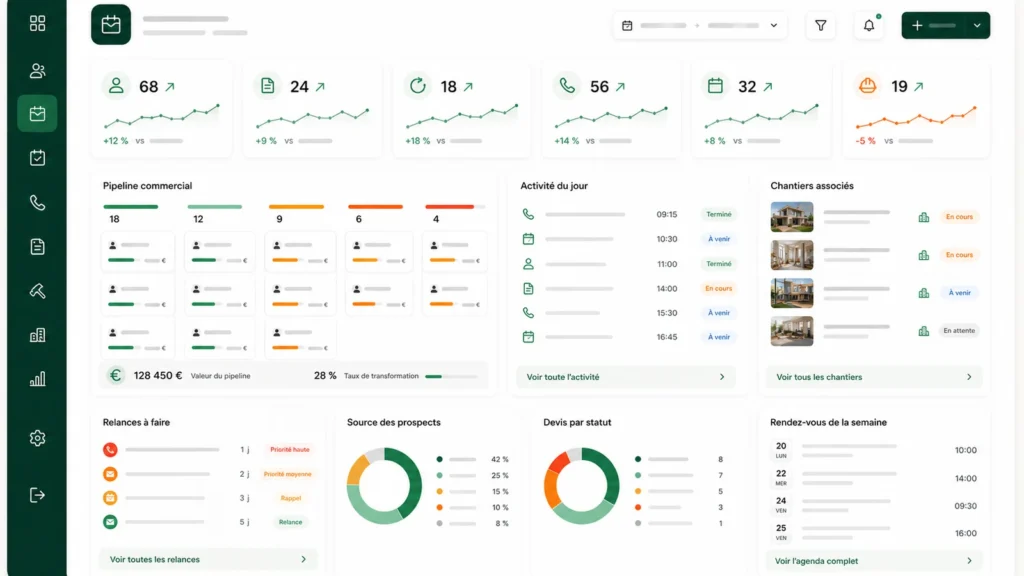The width and height of the screenshot is (1024, 576).
Task: Select the 42 % prospect source legend
Action: [473, 459]
